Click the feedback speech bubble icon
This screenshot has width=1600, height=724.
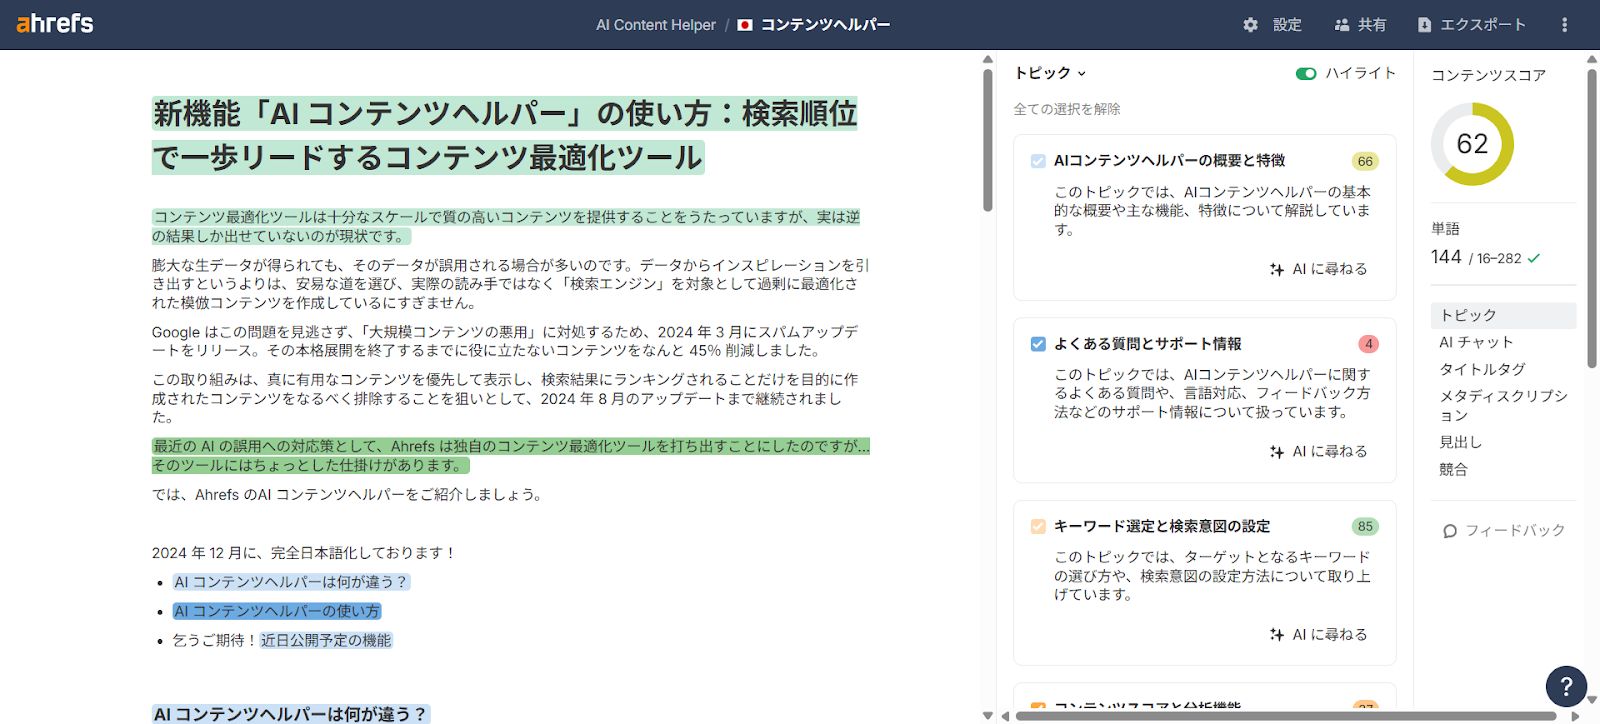[1450, 531]
